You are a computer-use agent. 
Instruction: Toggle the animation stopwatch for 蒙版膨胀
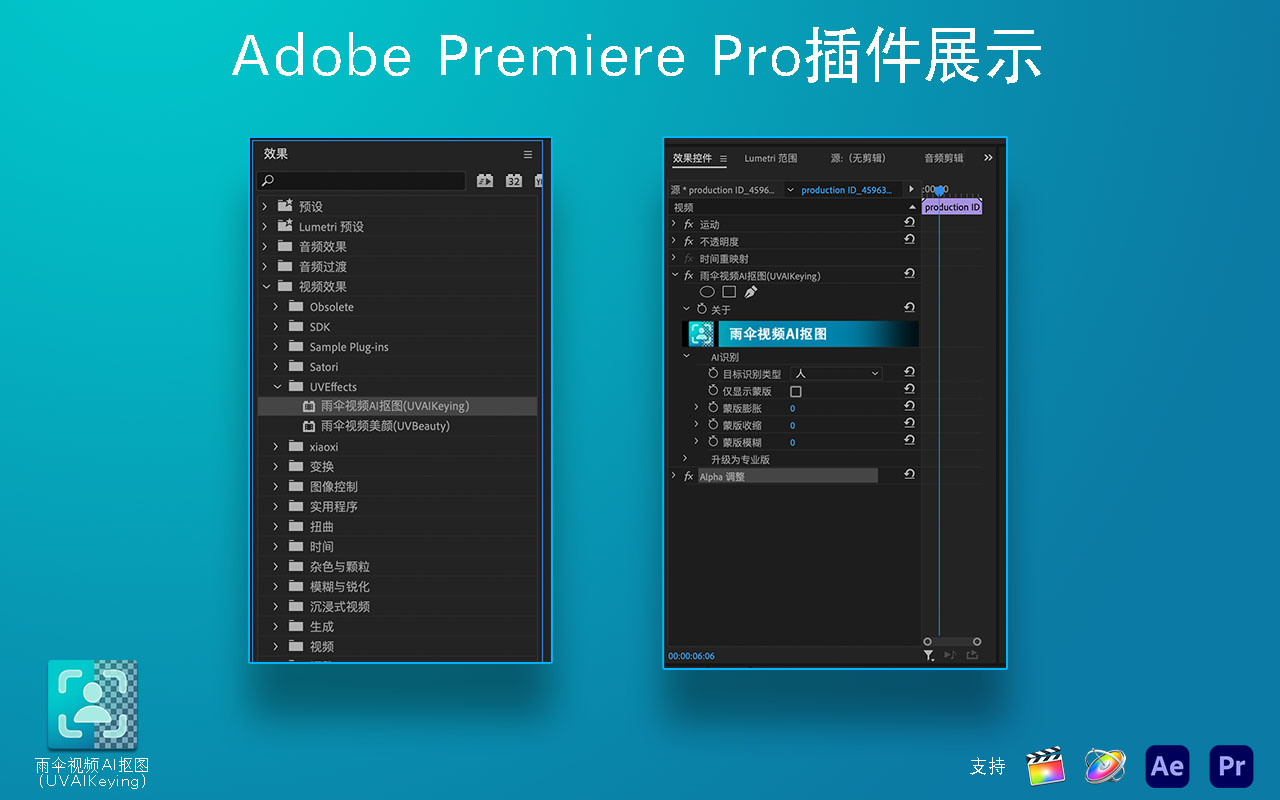click(713, 407)
